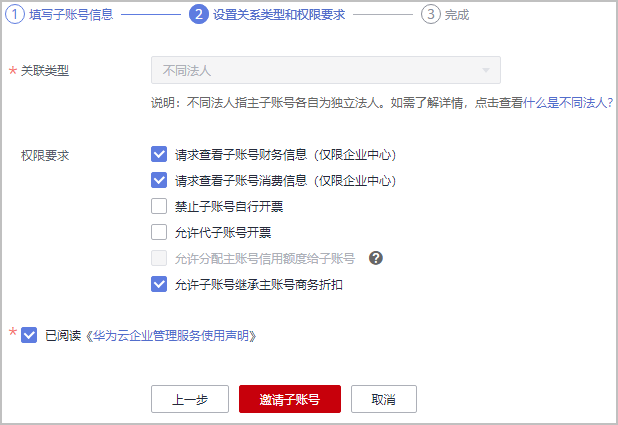Select 设置关系类型和权限要求 step label
This screenshot has height=425, width=618.
tap(279, 15)
